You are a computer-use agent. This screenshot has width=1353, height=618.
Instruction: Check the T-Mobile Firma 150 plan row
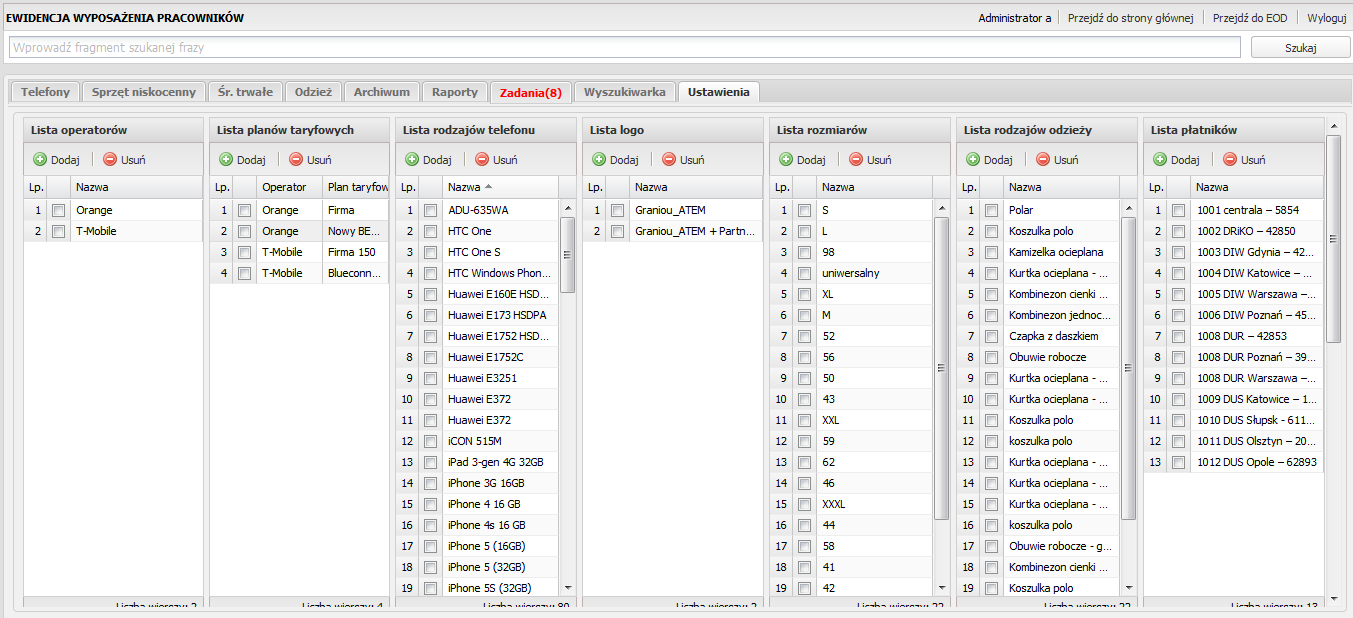244,252
